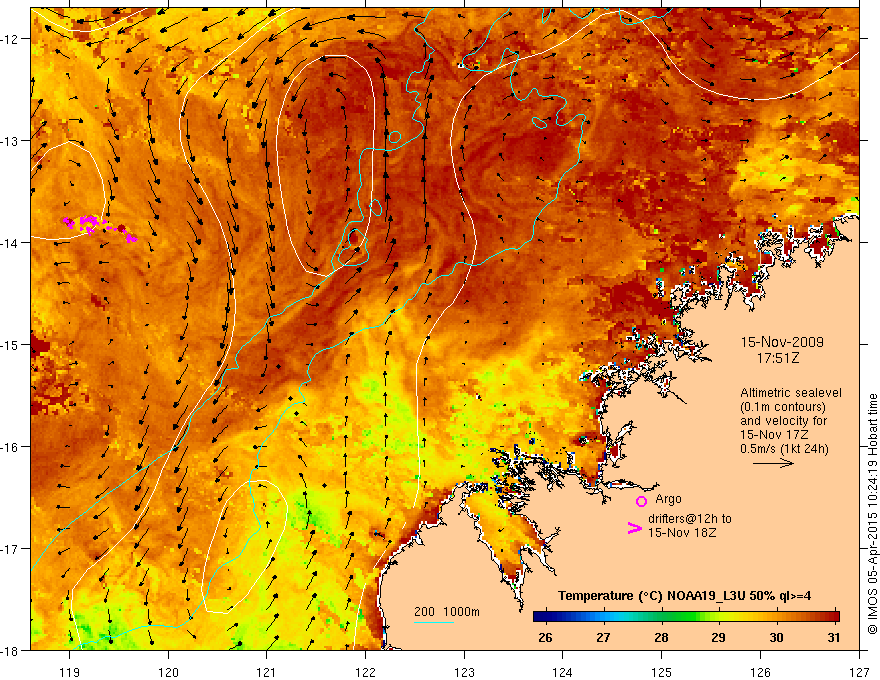Click longitude axis label 121
The height and width of the screenshot is (680, 880).
267,673
